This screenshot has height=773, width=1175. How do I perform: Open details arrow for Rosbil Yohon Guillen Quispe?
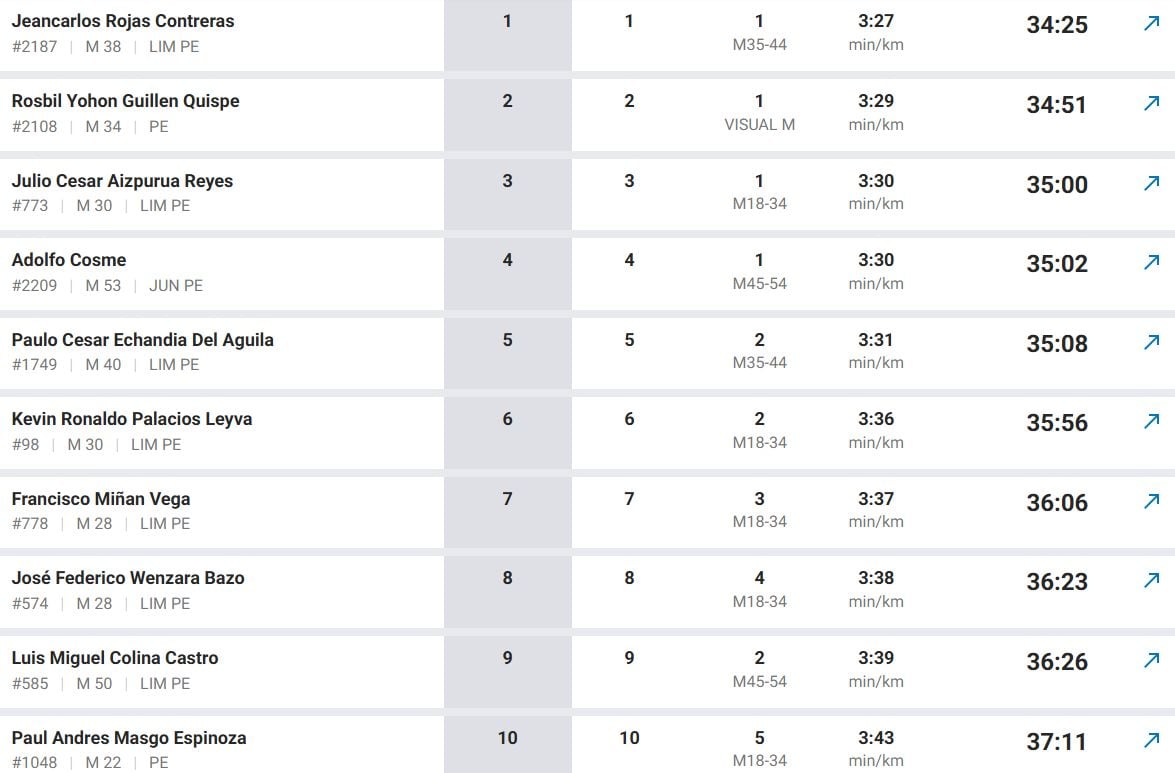(x=1152, y=103)
